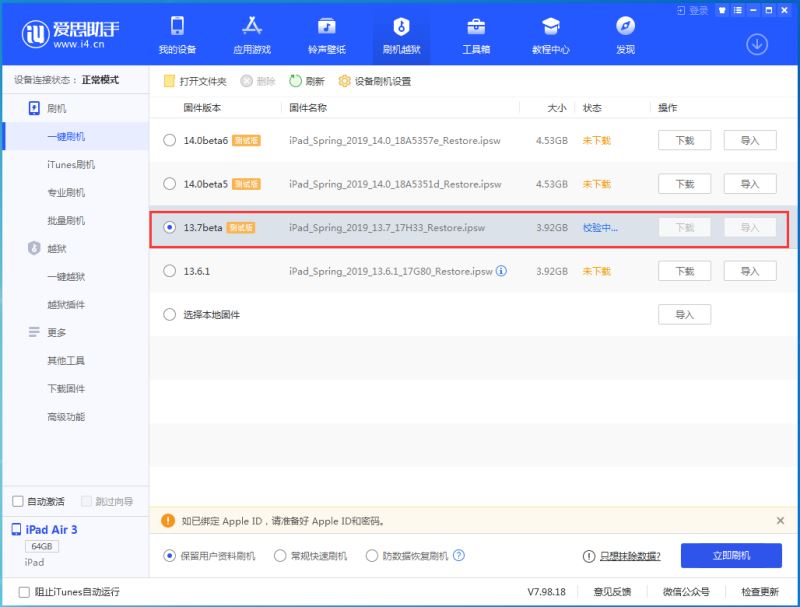The width and height of the screenshot is (800, 607).
Task: Click 导入 button for 14.0beta6 firmware
Action: 750,140
